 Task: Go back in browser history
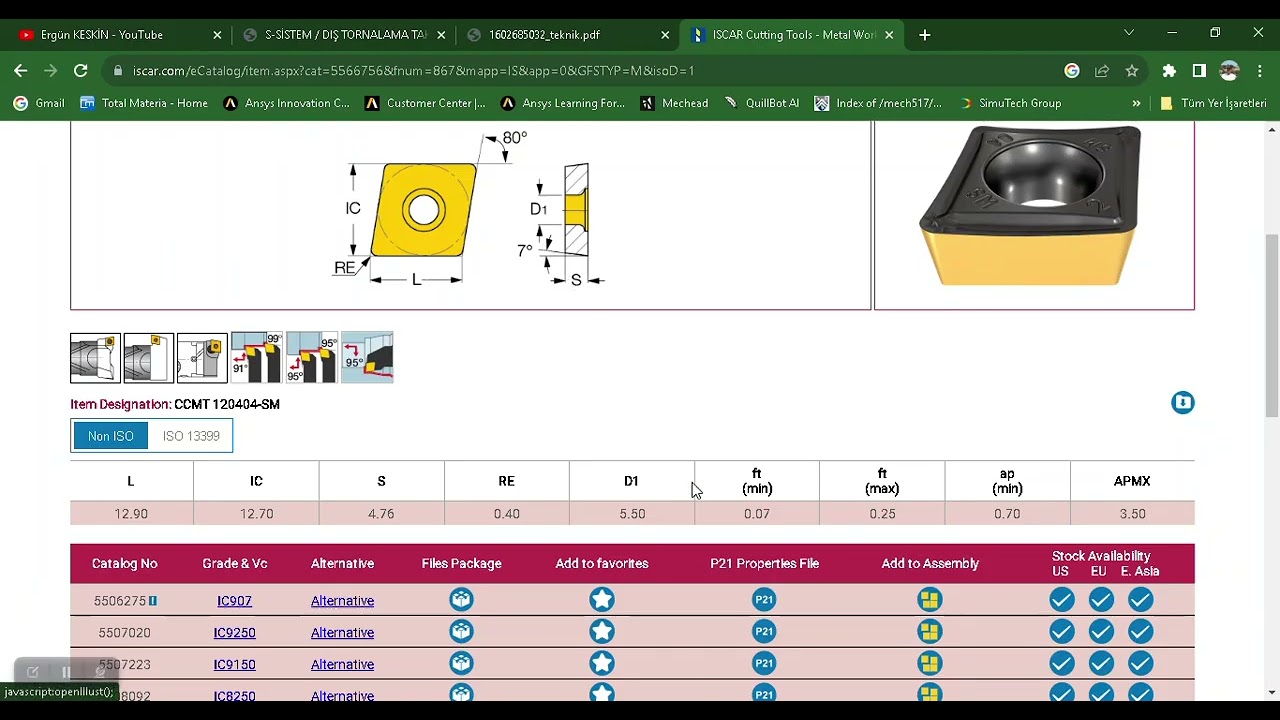point(21,71)
